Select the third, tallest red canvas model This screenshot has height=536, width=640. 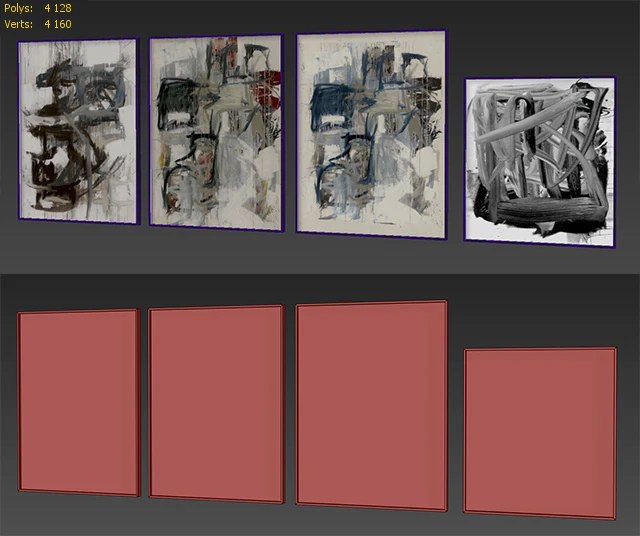[x=372, y=406]
